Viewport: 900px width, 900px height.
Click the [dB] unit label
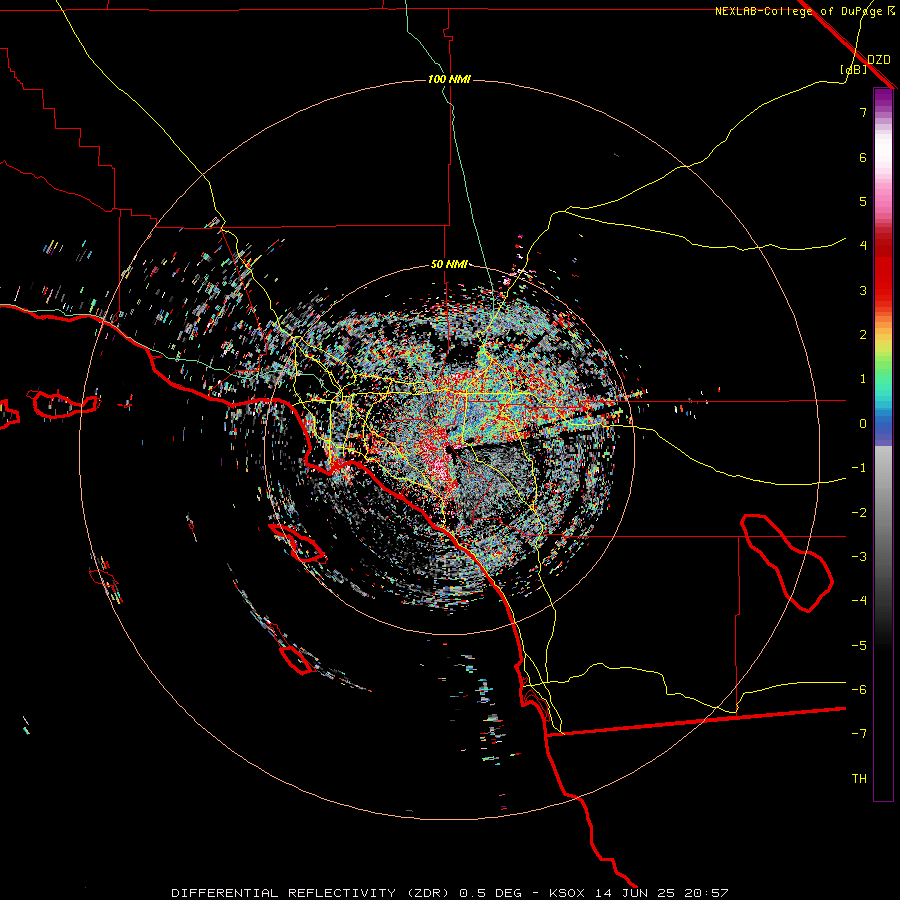(853, 69)
